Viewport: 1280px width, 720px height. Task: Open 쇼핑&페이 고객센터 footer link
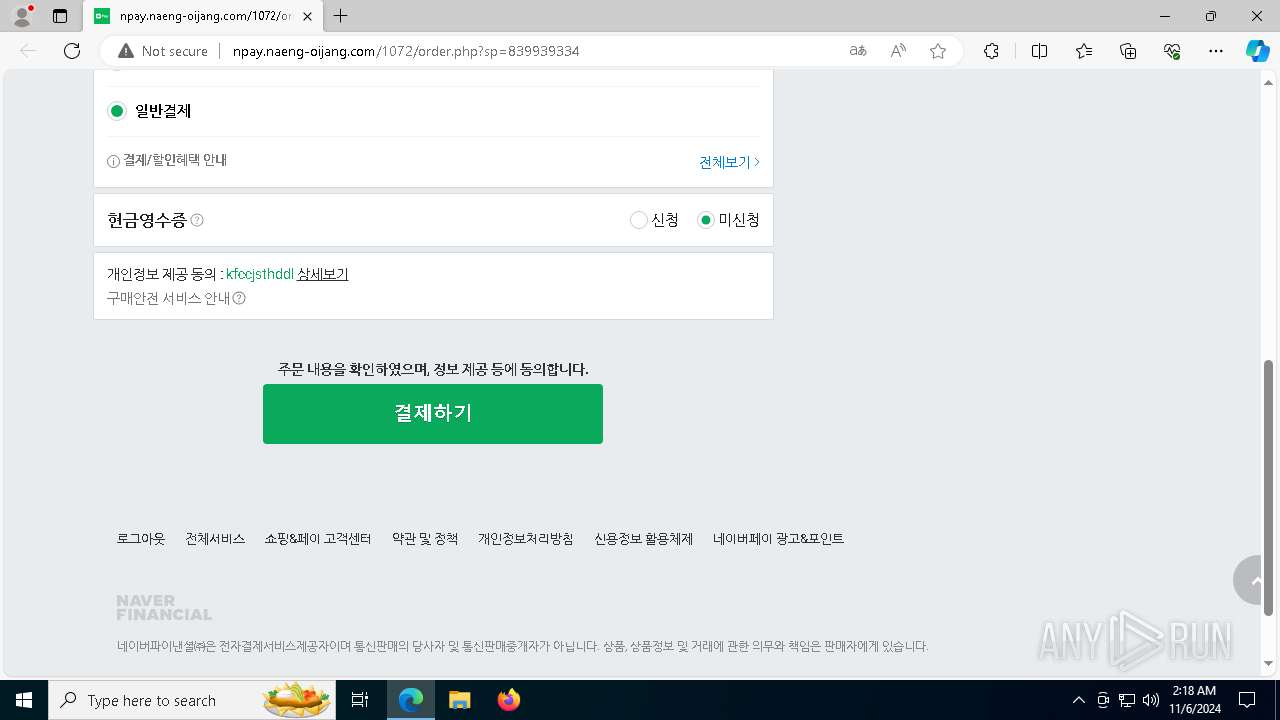[x=318, y=538]
